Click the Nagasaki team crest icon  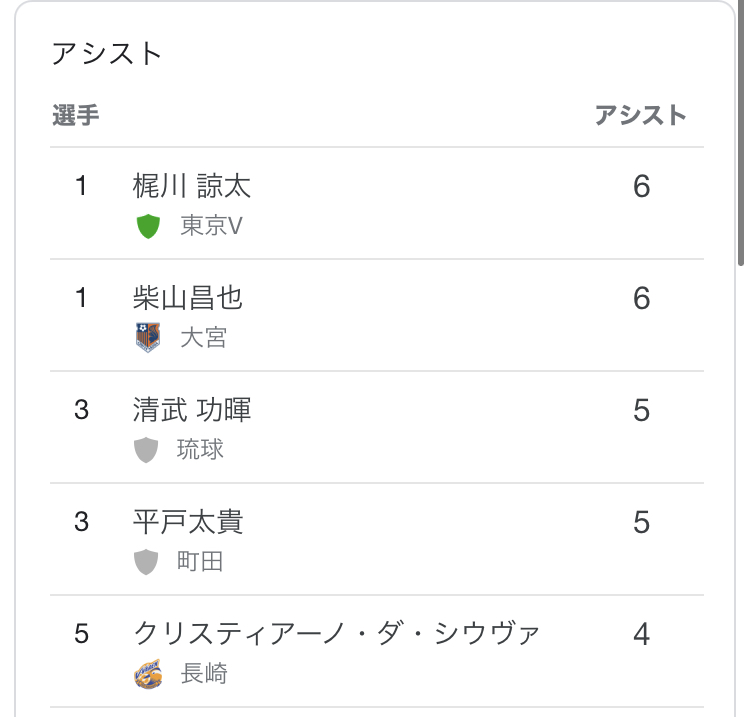coord(148,674)
